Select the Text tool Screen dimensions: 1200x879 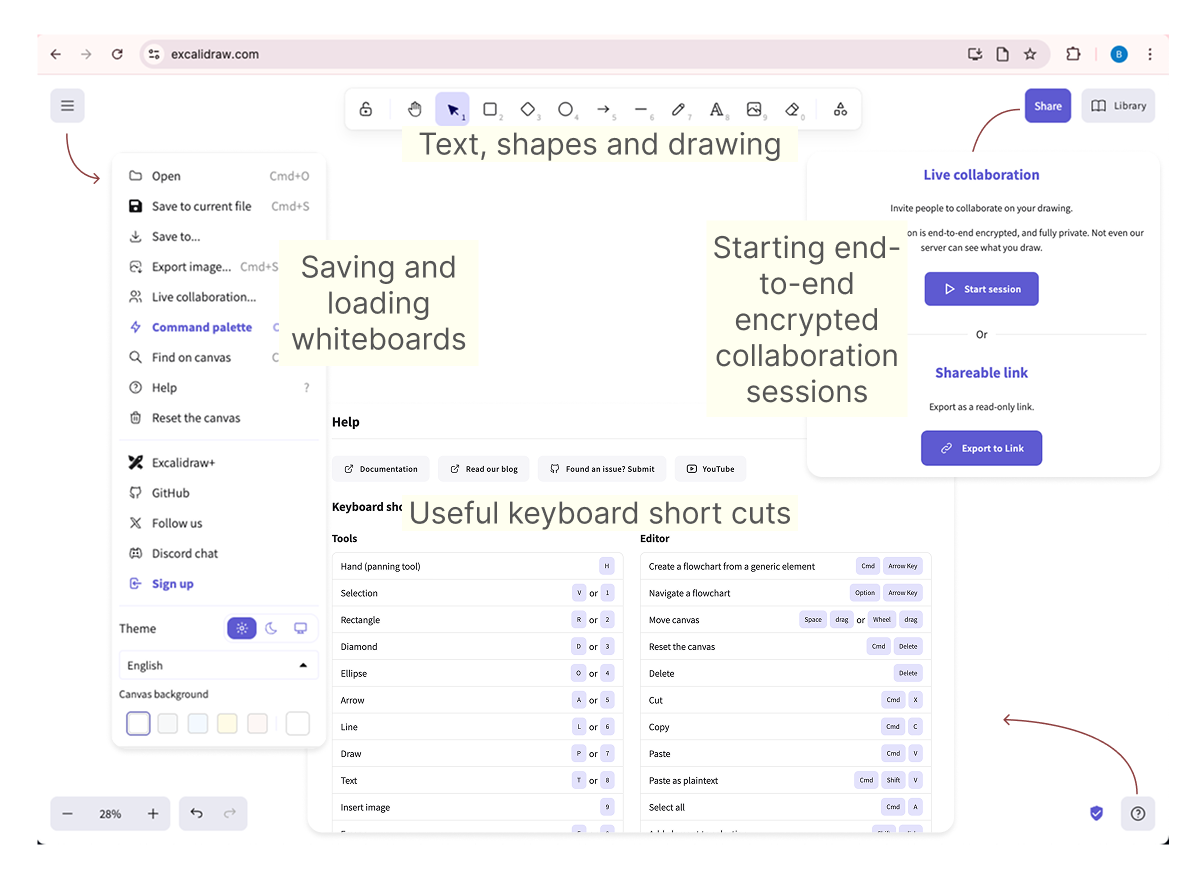[x=716, y=109]
